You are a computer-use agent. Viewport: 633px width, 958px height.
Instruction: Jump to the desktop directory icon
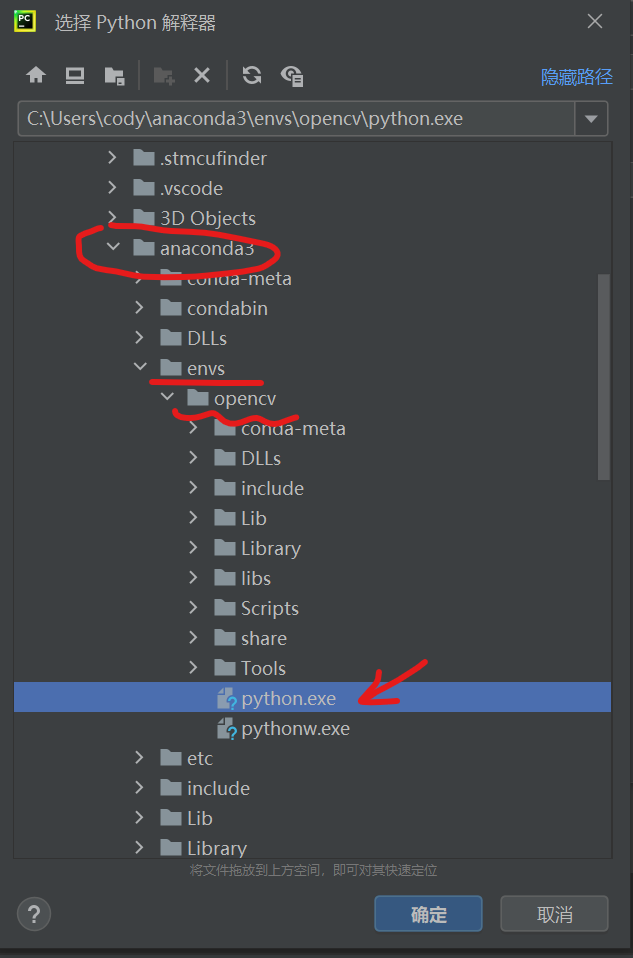tap(75, 75)
